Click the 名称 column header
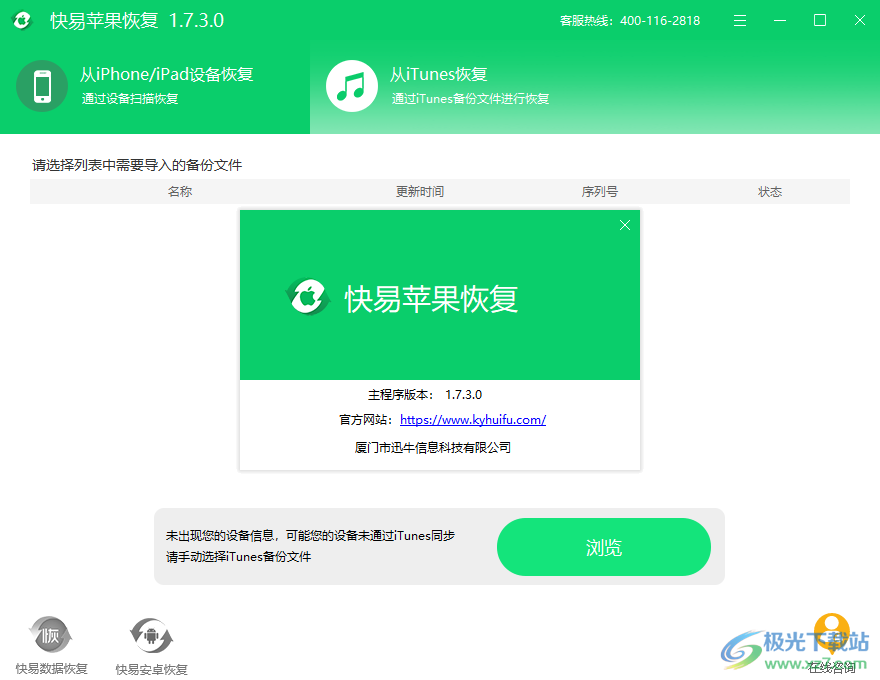 [180, 192]
